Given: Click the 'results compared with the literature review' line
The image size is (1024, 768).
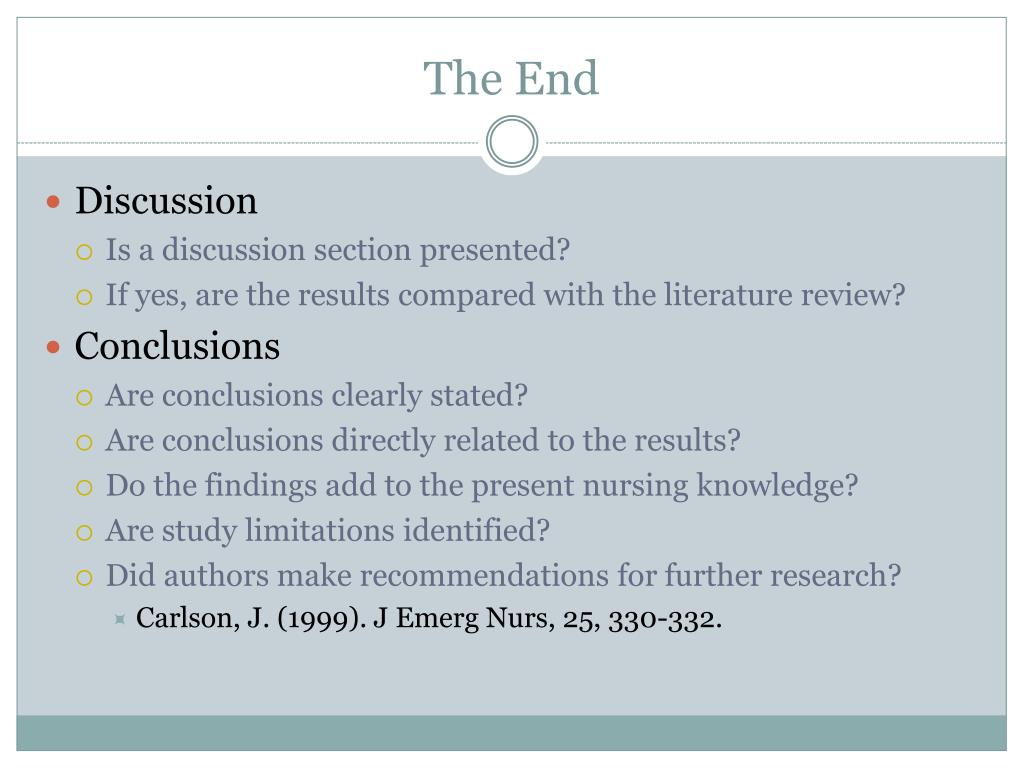Looking at the screenshot, I should coord(505,295).
